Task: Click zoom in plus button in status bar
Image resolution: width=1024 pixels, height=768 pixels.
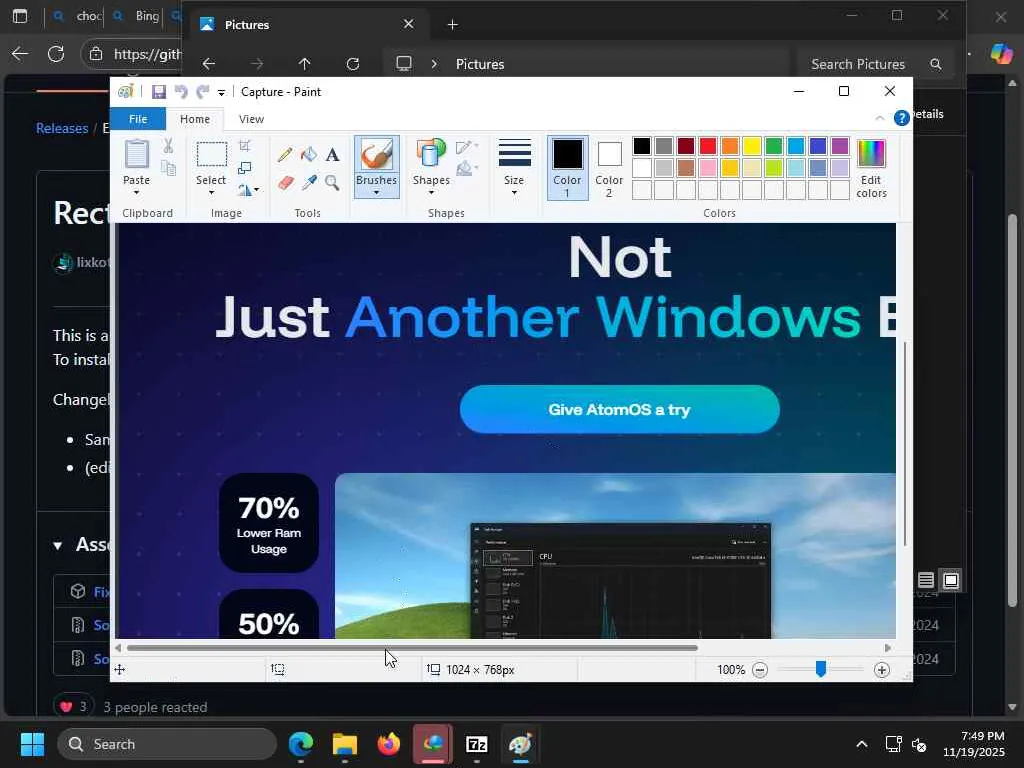Action: [882, 669]
